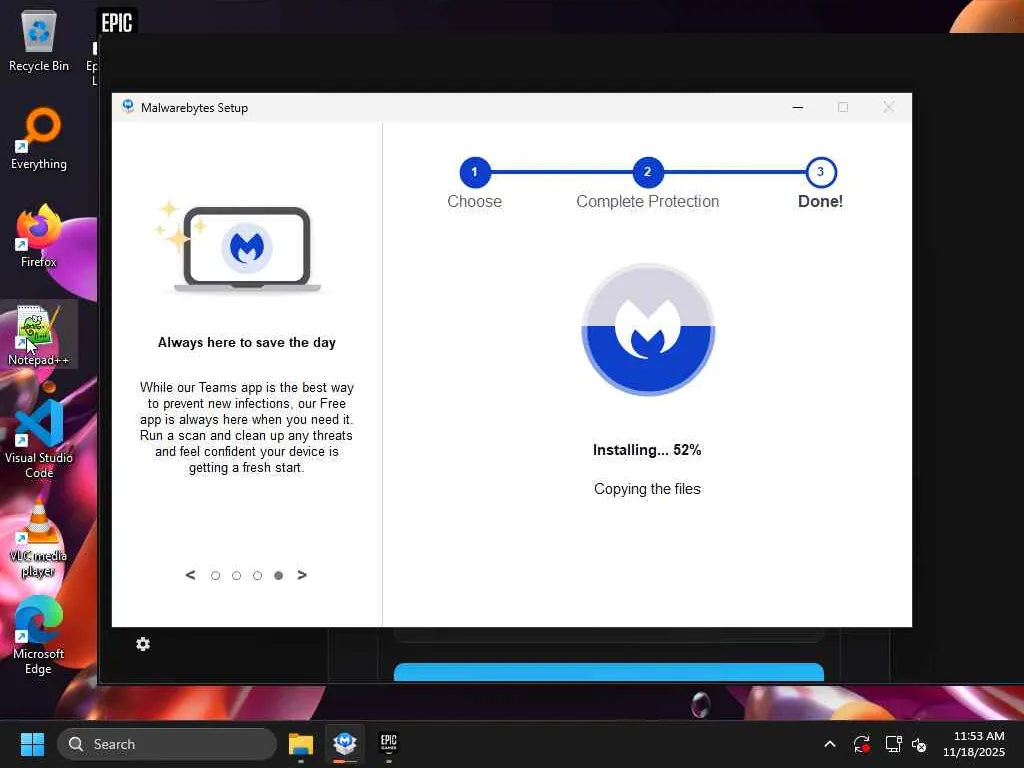
Task: Go to the previous slide with the left arrow
Action: coord(190,575)
